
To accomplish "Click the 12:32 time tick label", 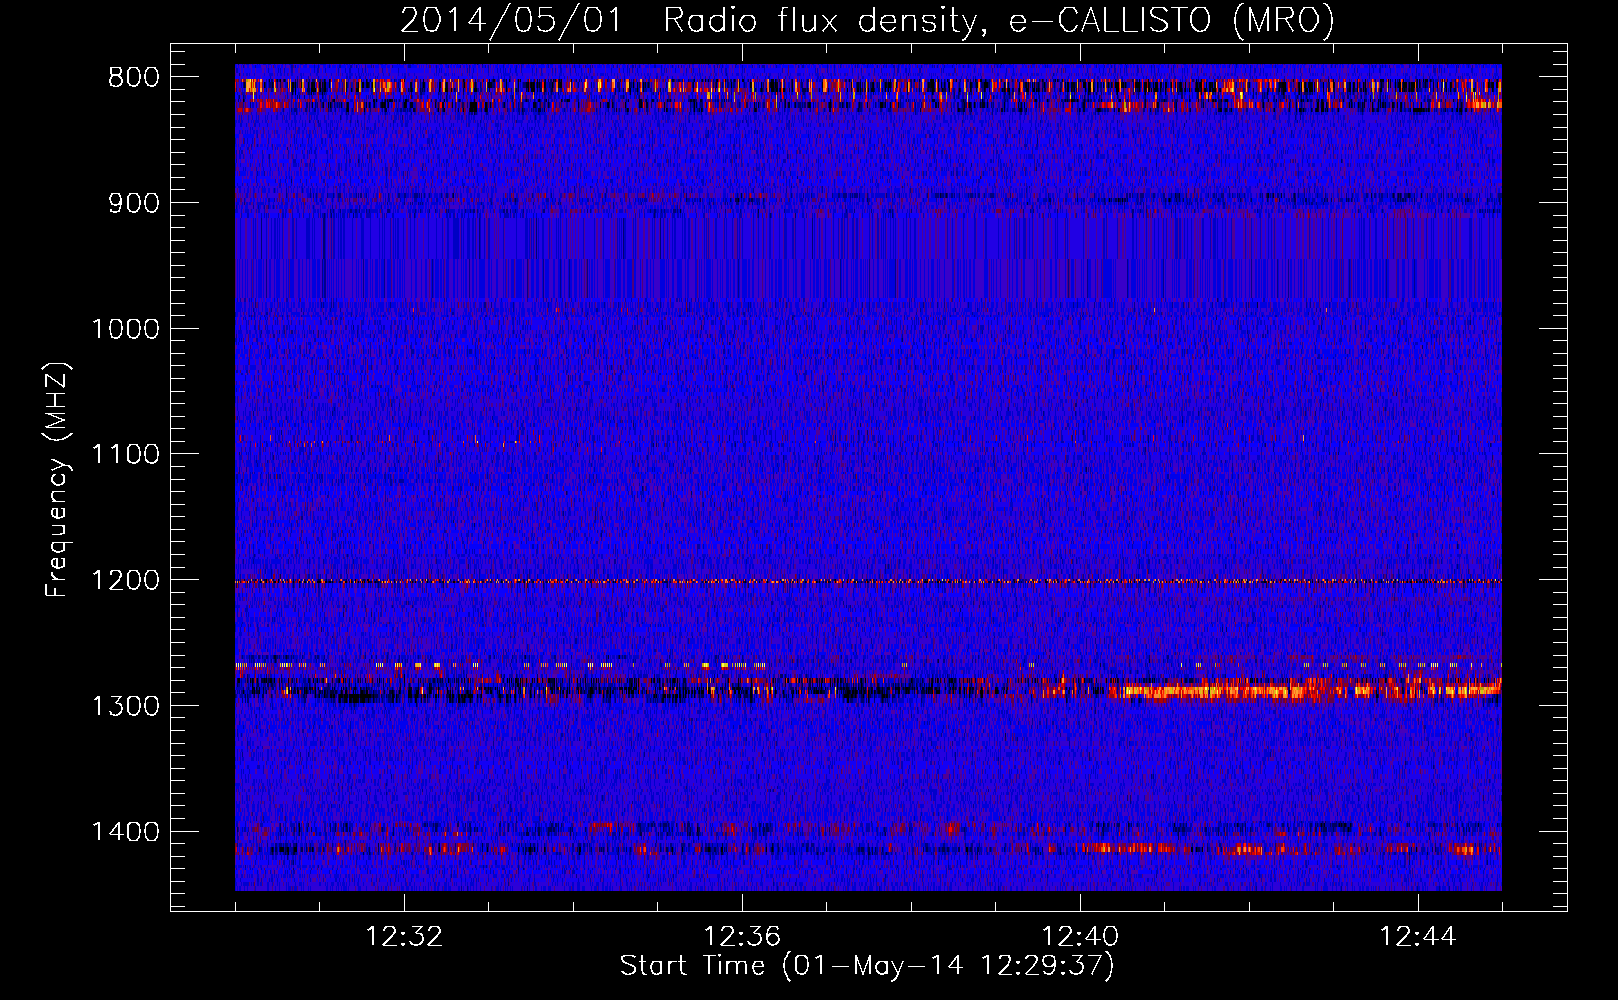I will point(404,937).
